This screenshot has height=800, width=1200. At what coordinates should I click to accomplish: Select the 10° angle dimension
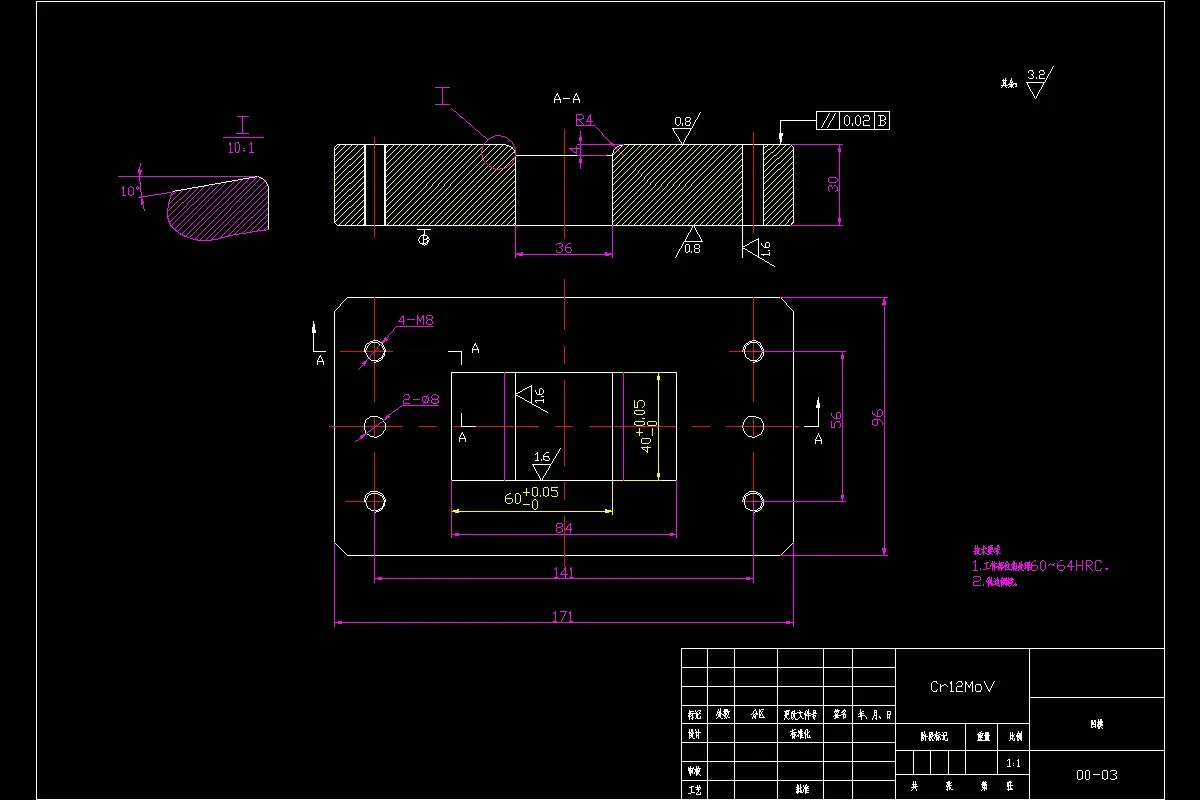tap(128, 190)
